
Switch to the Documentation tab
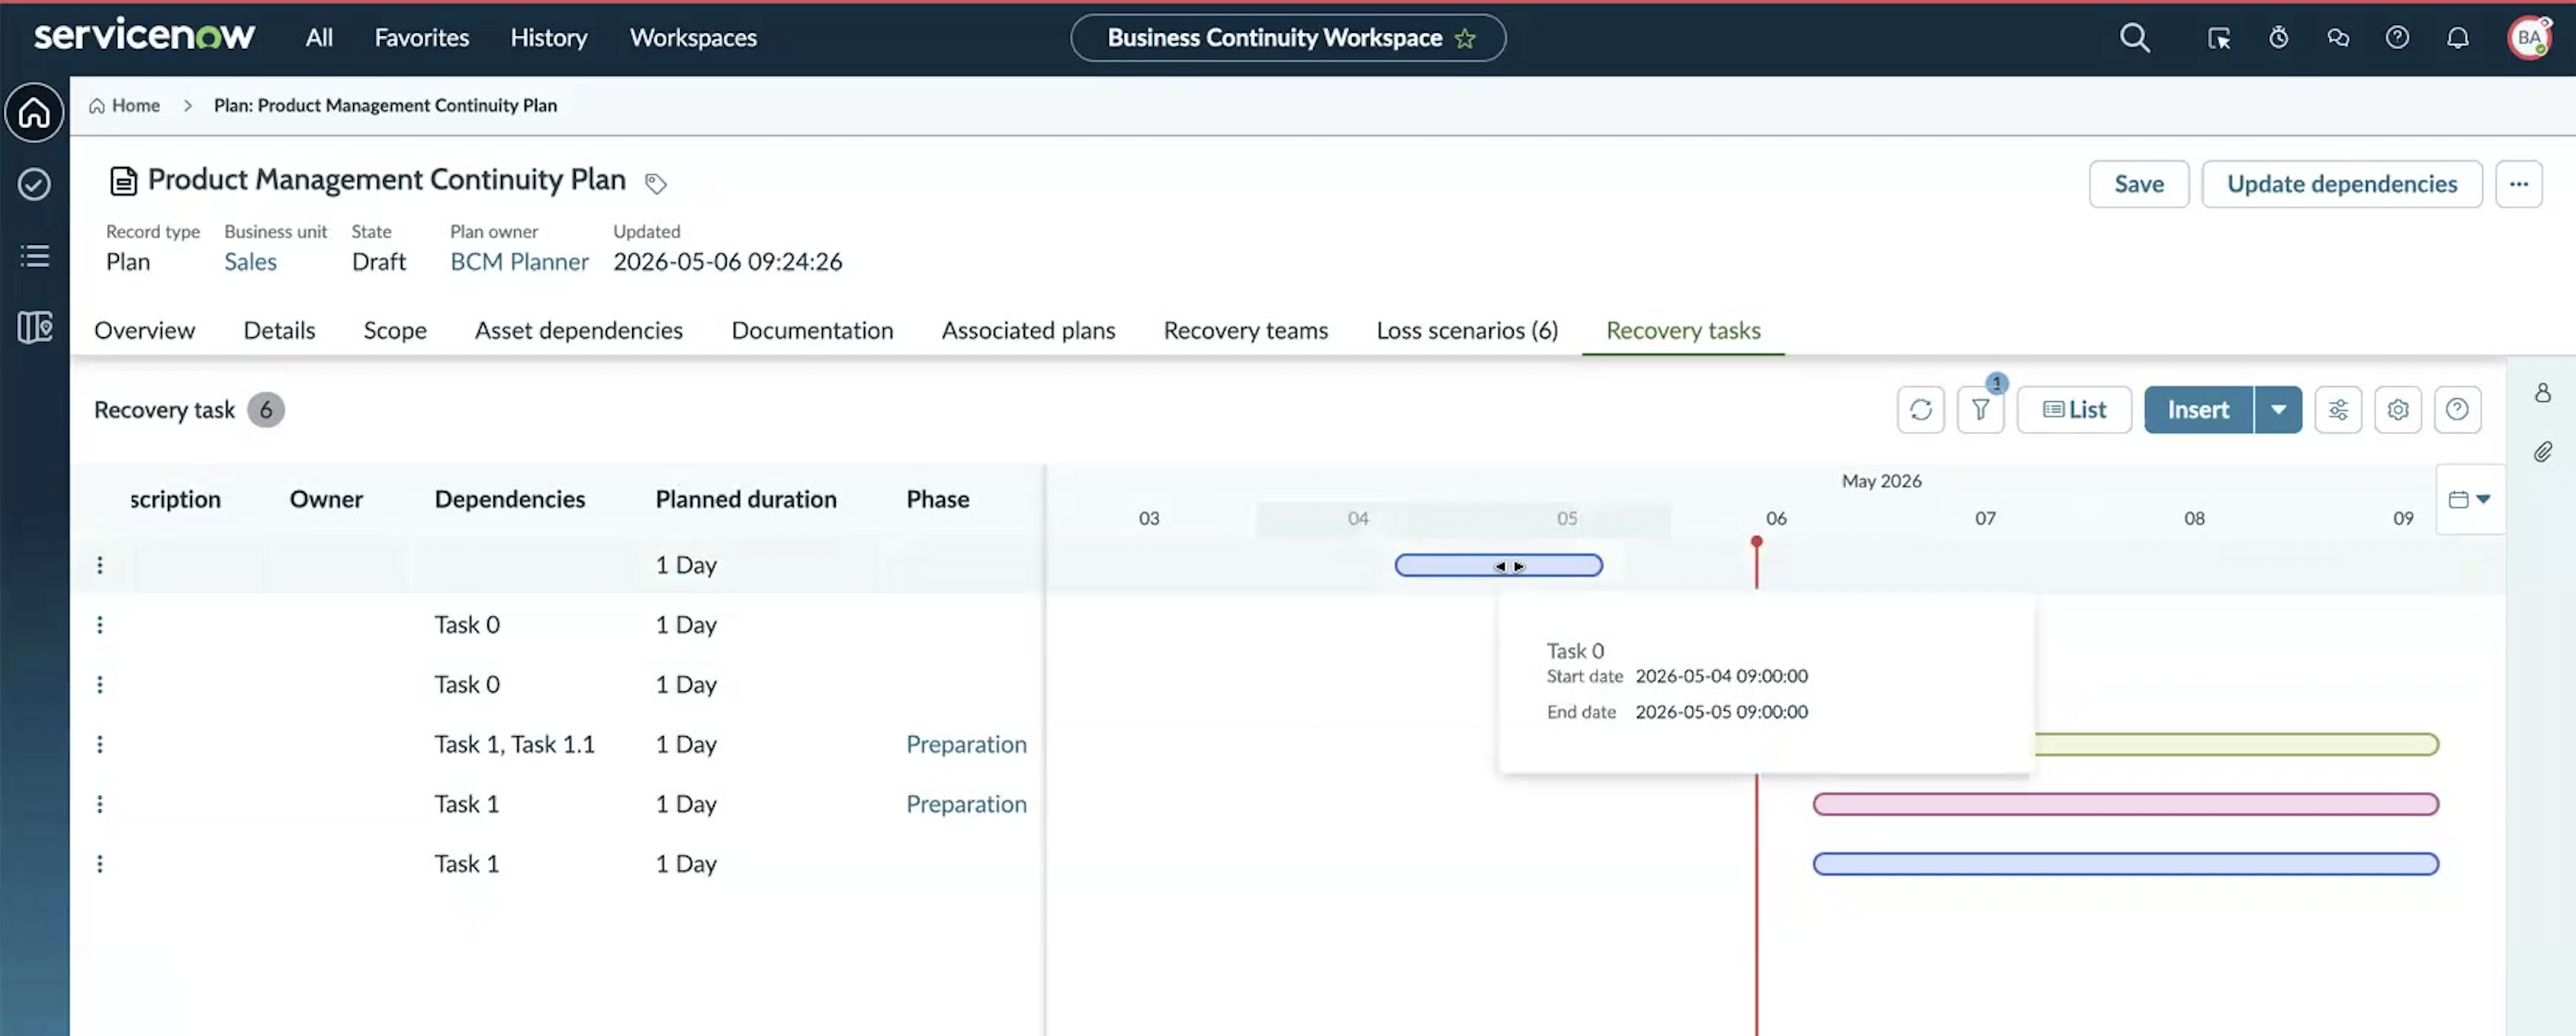812,331
